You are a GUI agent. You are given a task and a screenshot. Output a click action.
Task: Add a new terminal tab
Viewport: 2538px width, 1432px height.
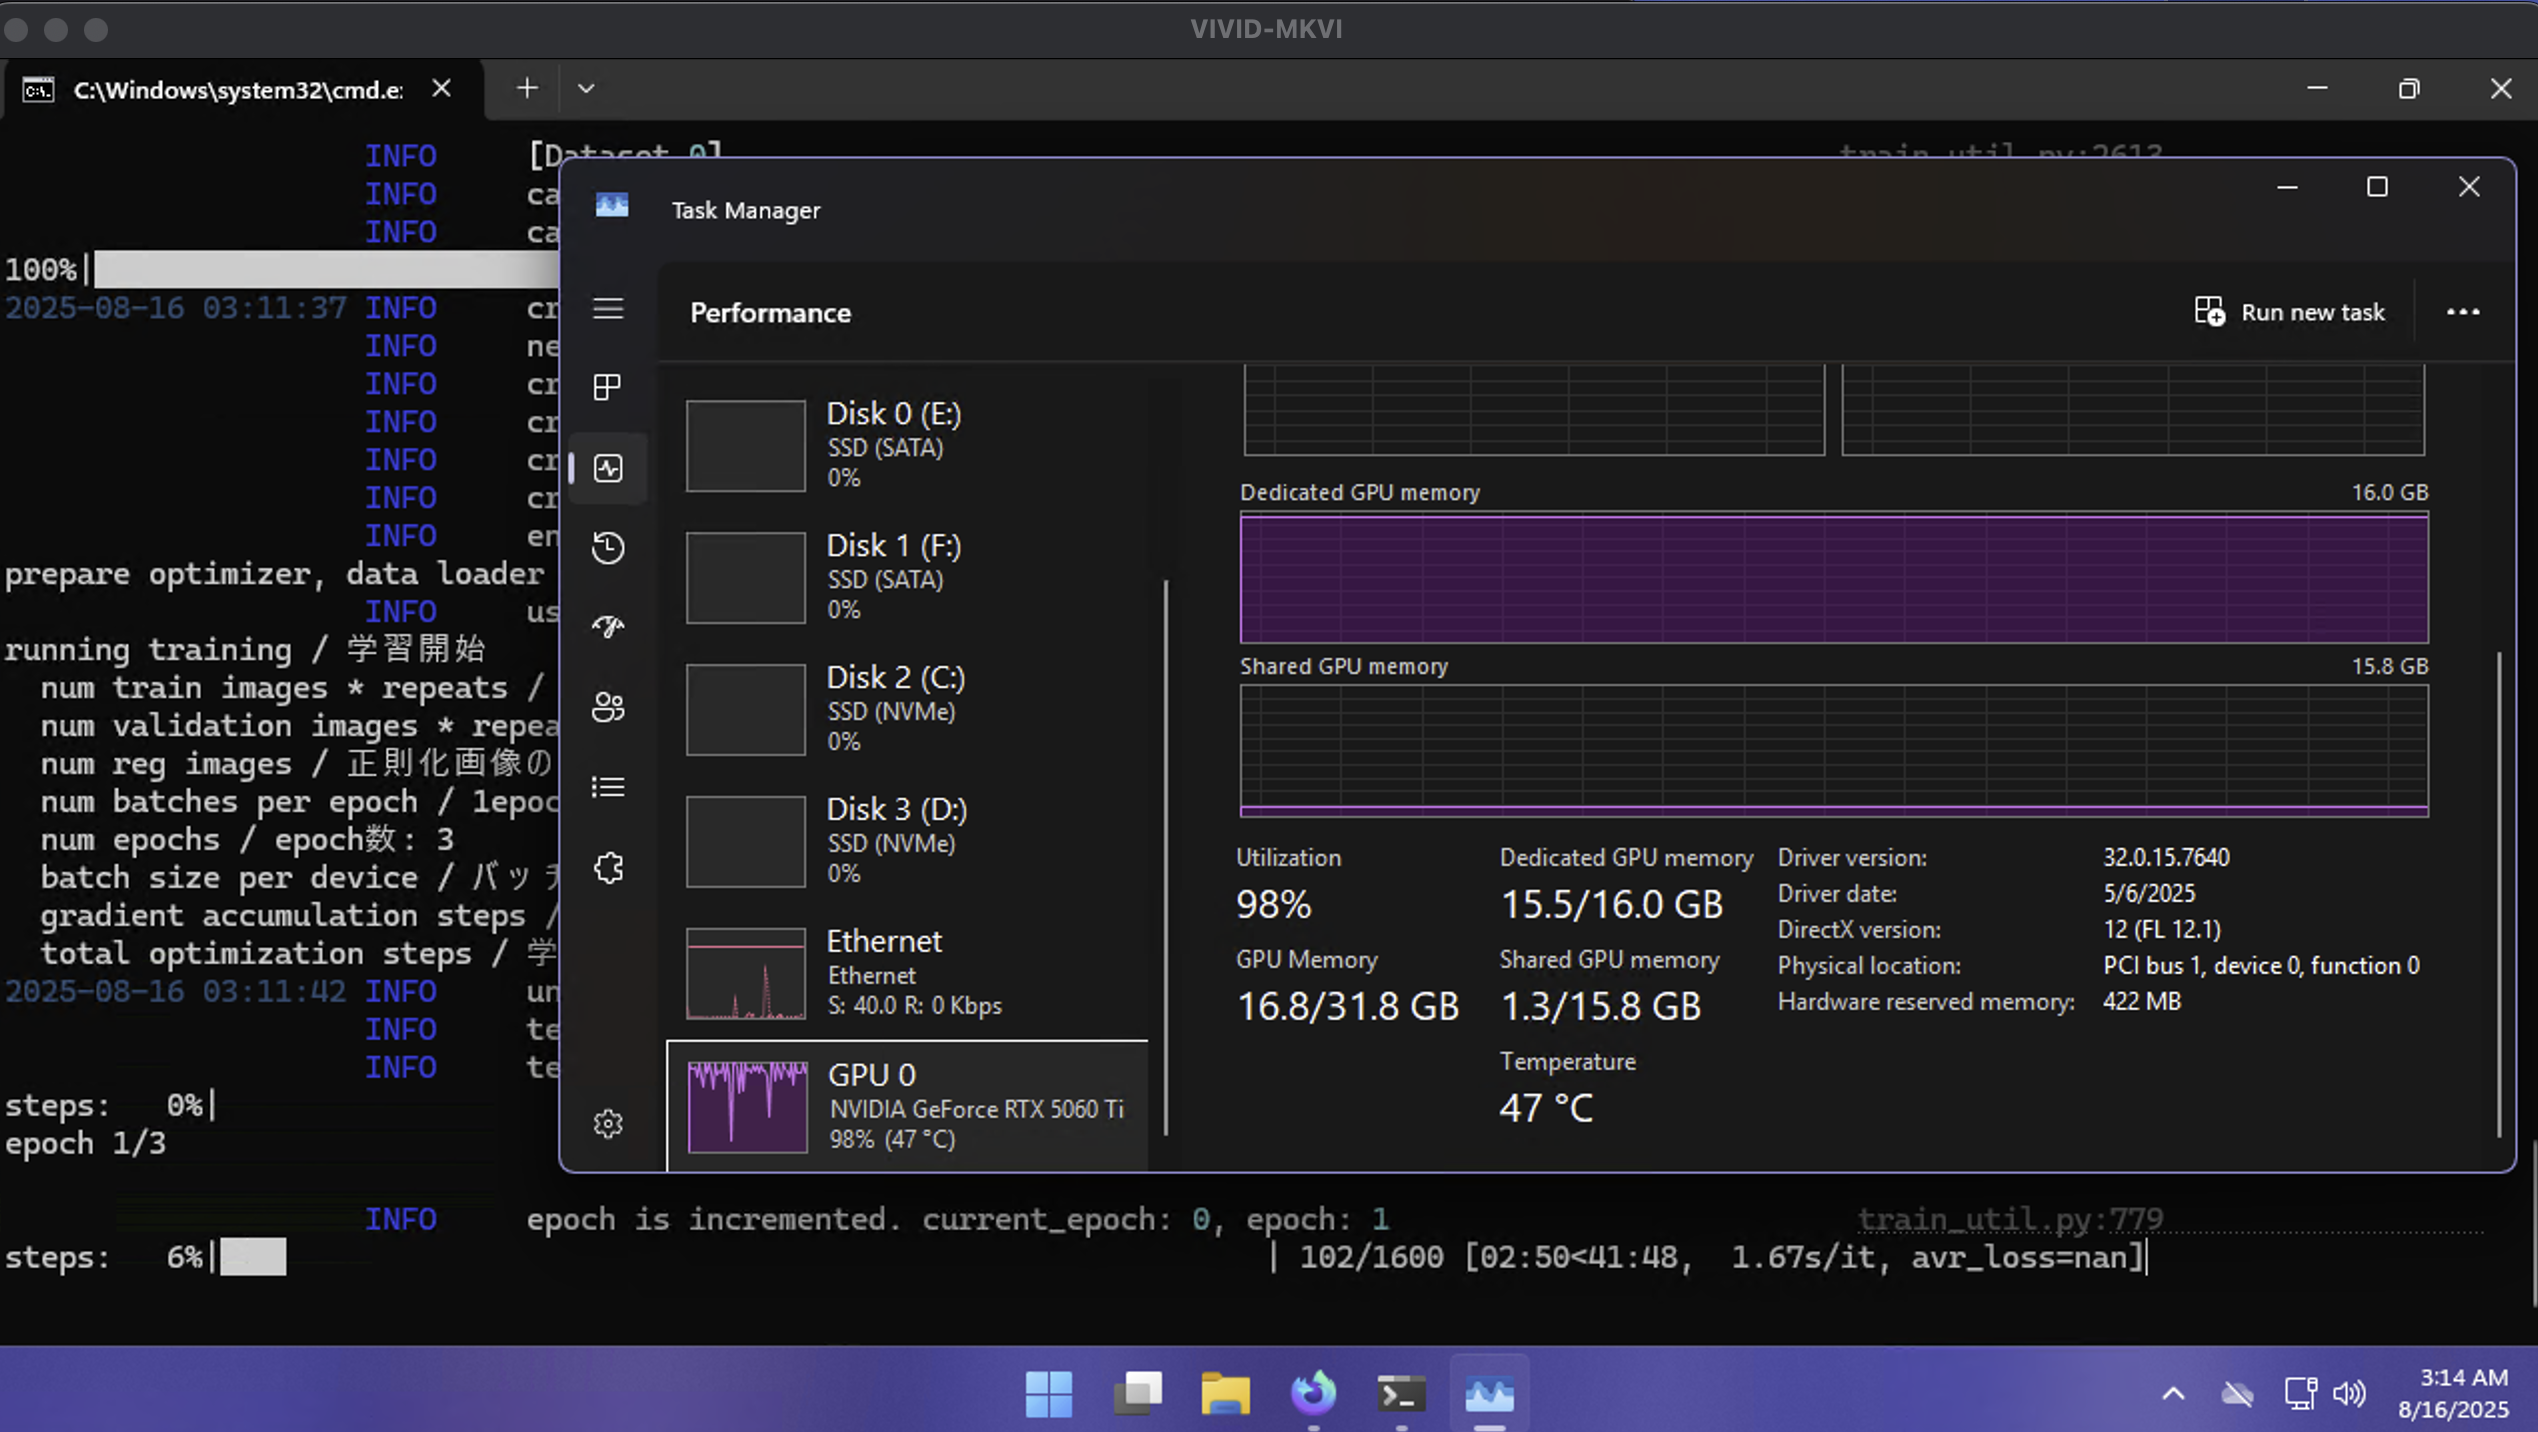pos(527,89)
